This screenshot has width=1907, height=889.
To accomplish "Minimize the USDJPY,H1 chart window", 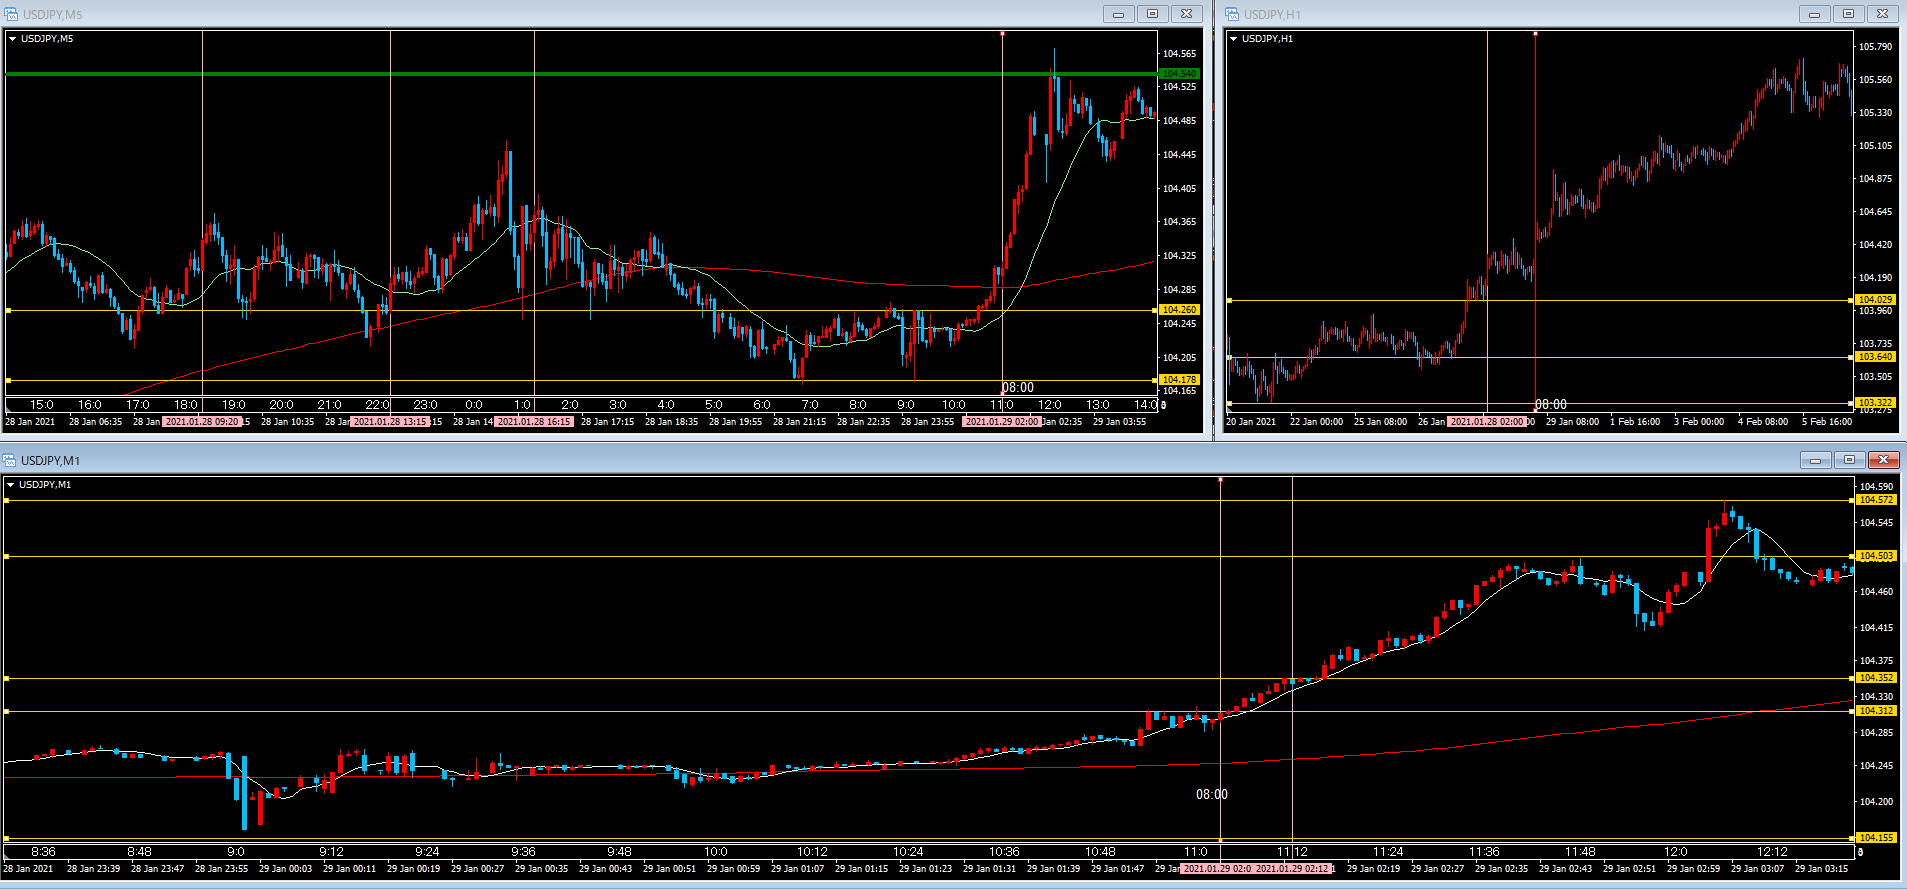I will click(1814, 14).
